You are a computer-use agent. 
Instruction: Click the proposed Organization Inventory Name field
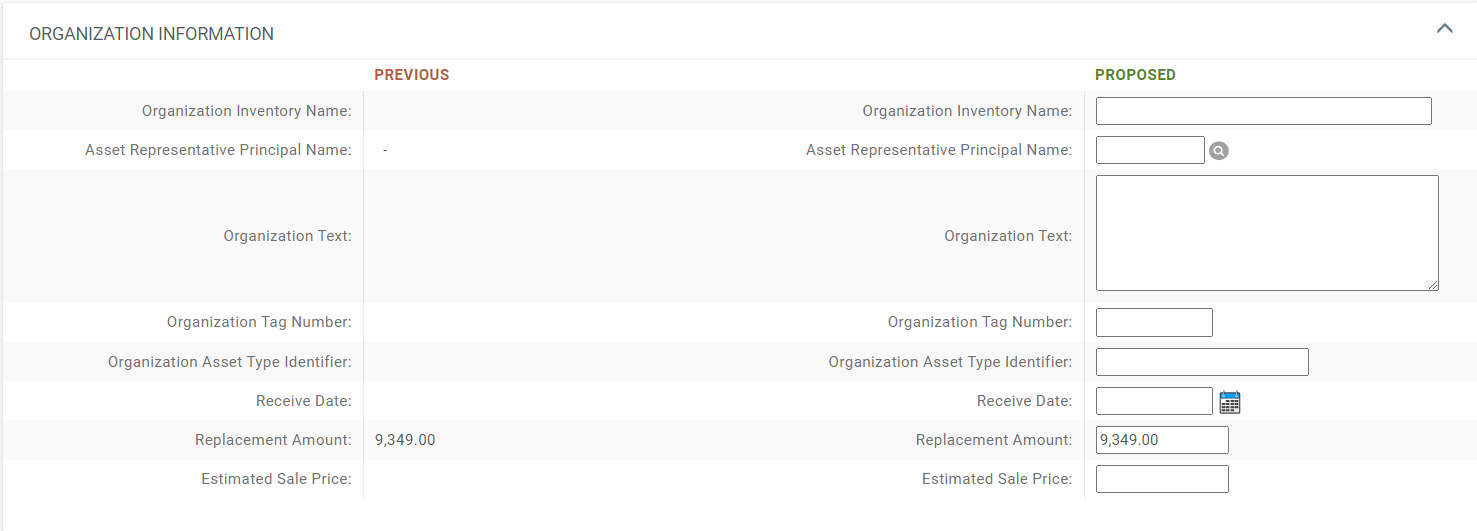point(1264,111)
